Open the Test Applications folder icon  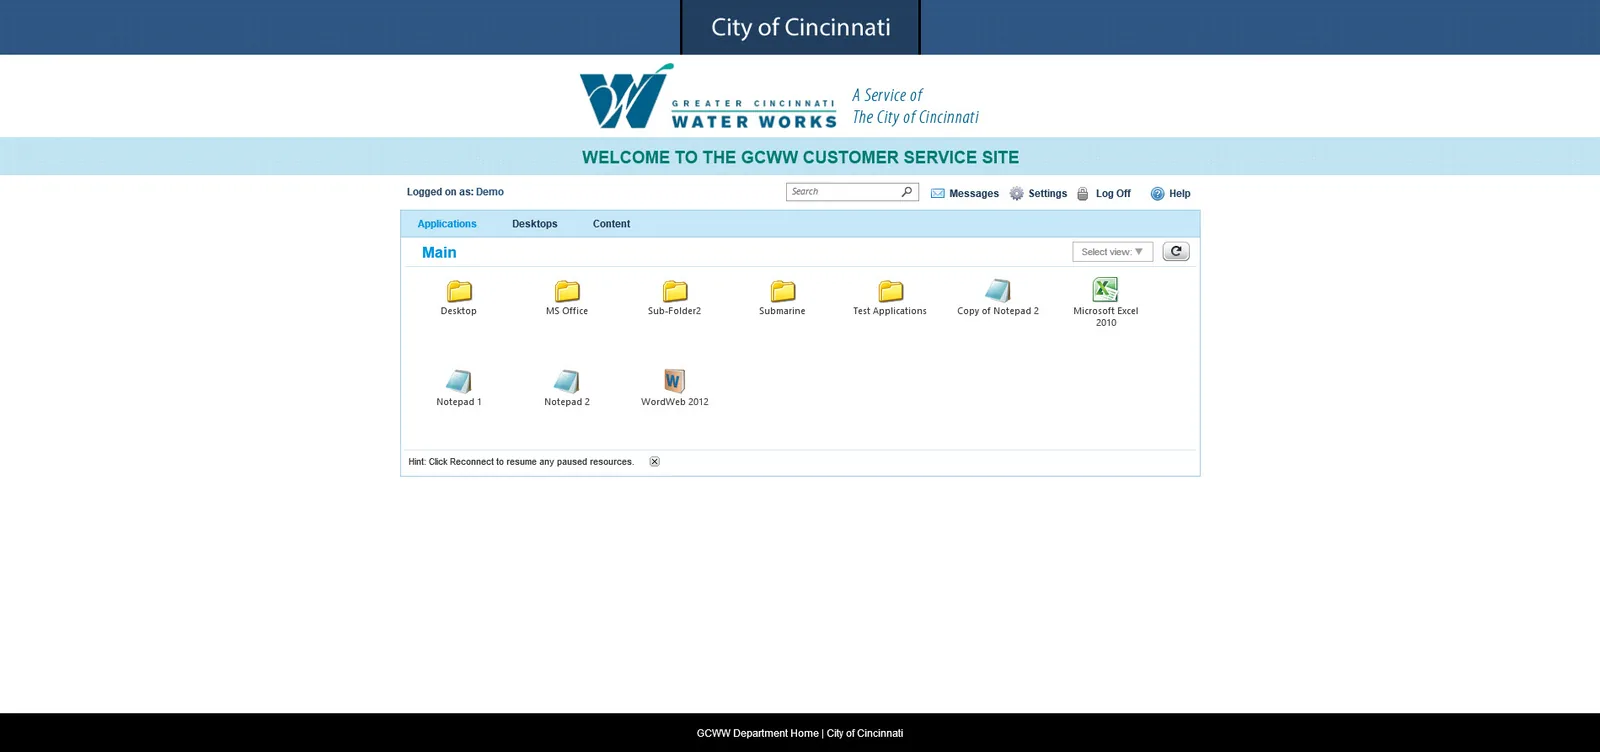pyautogui.click(x=891, y=291)
